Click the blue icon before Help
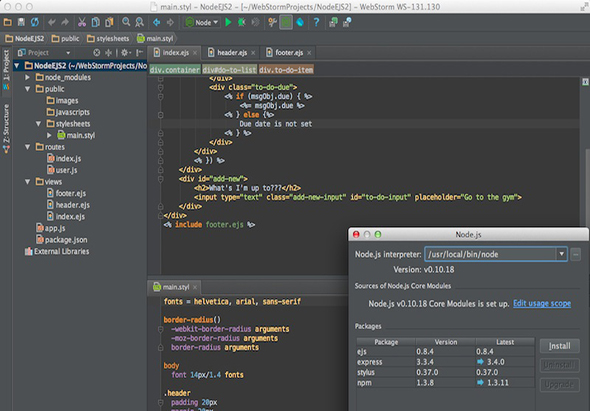Image resolution: width=590 pixels, height=411 pixels. (300, 23)
